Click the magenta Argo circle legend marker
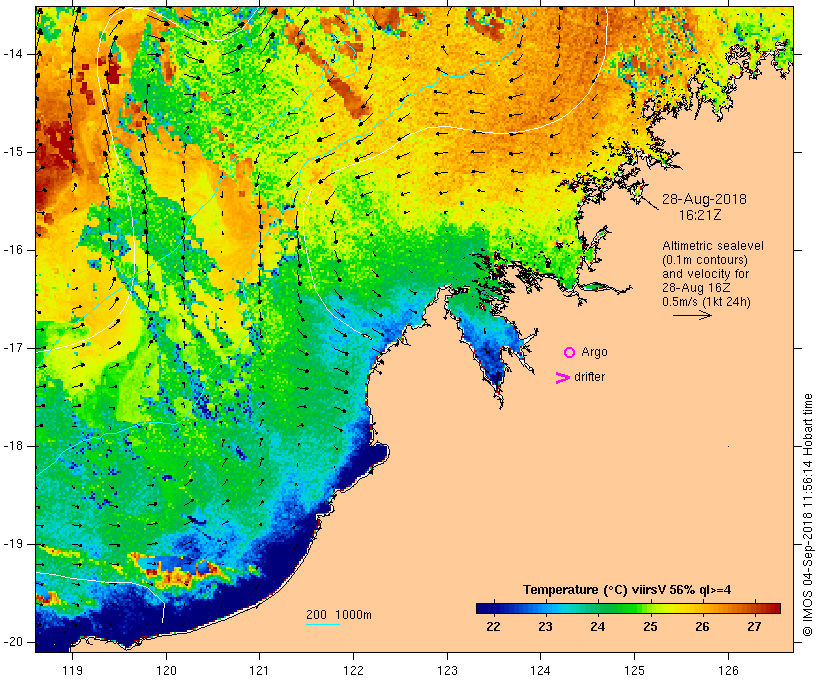The height and width of the screenshot is (680, 820). click(x=570, y=353)
